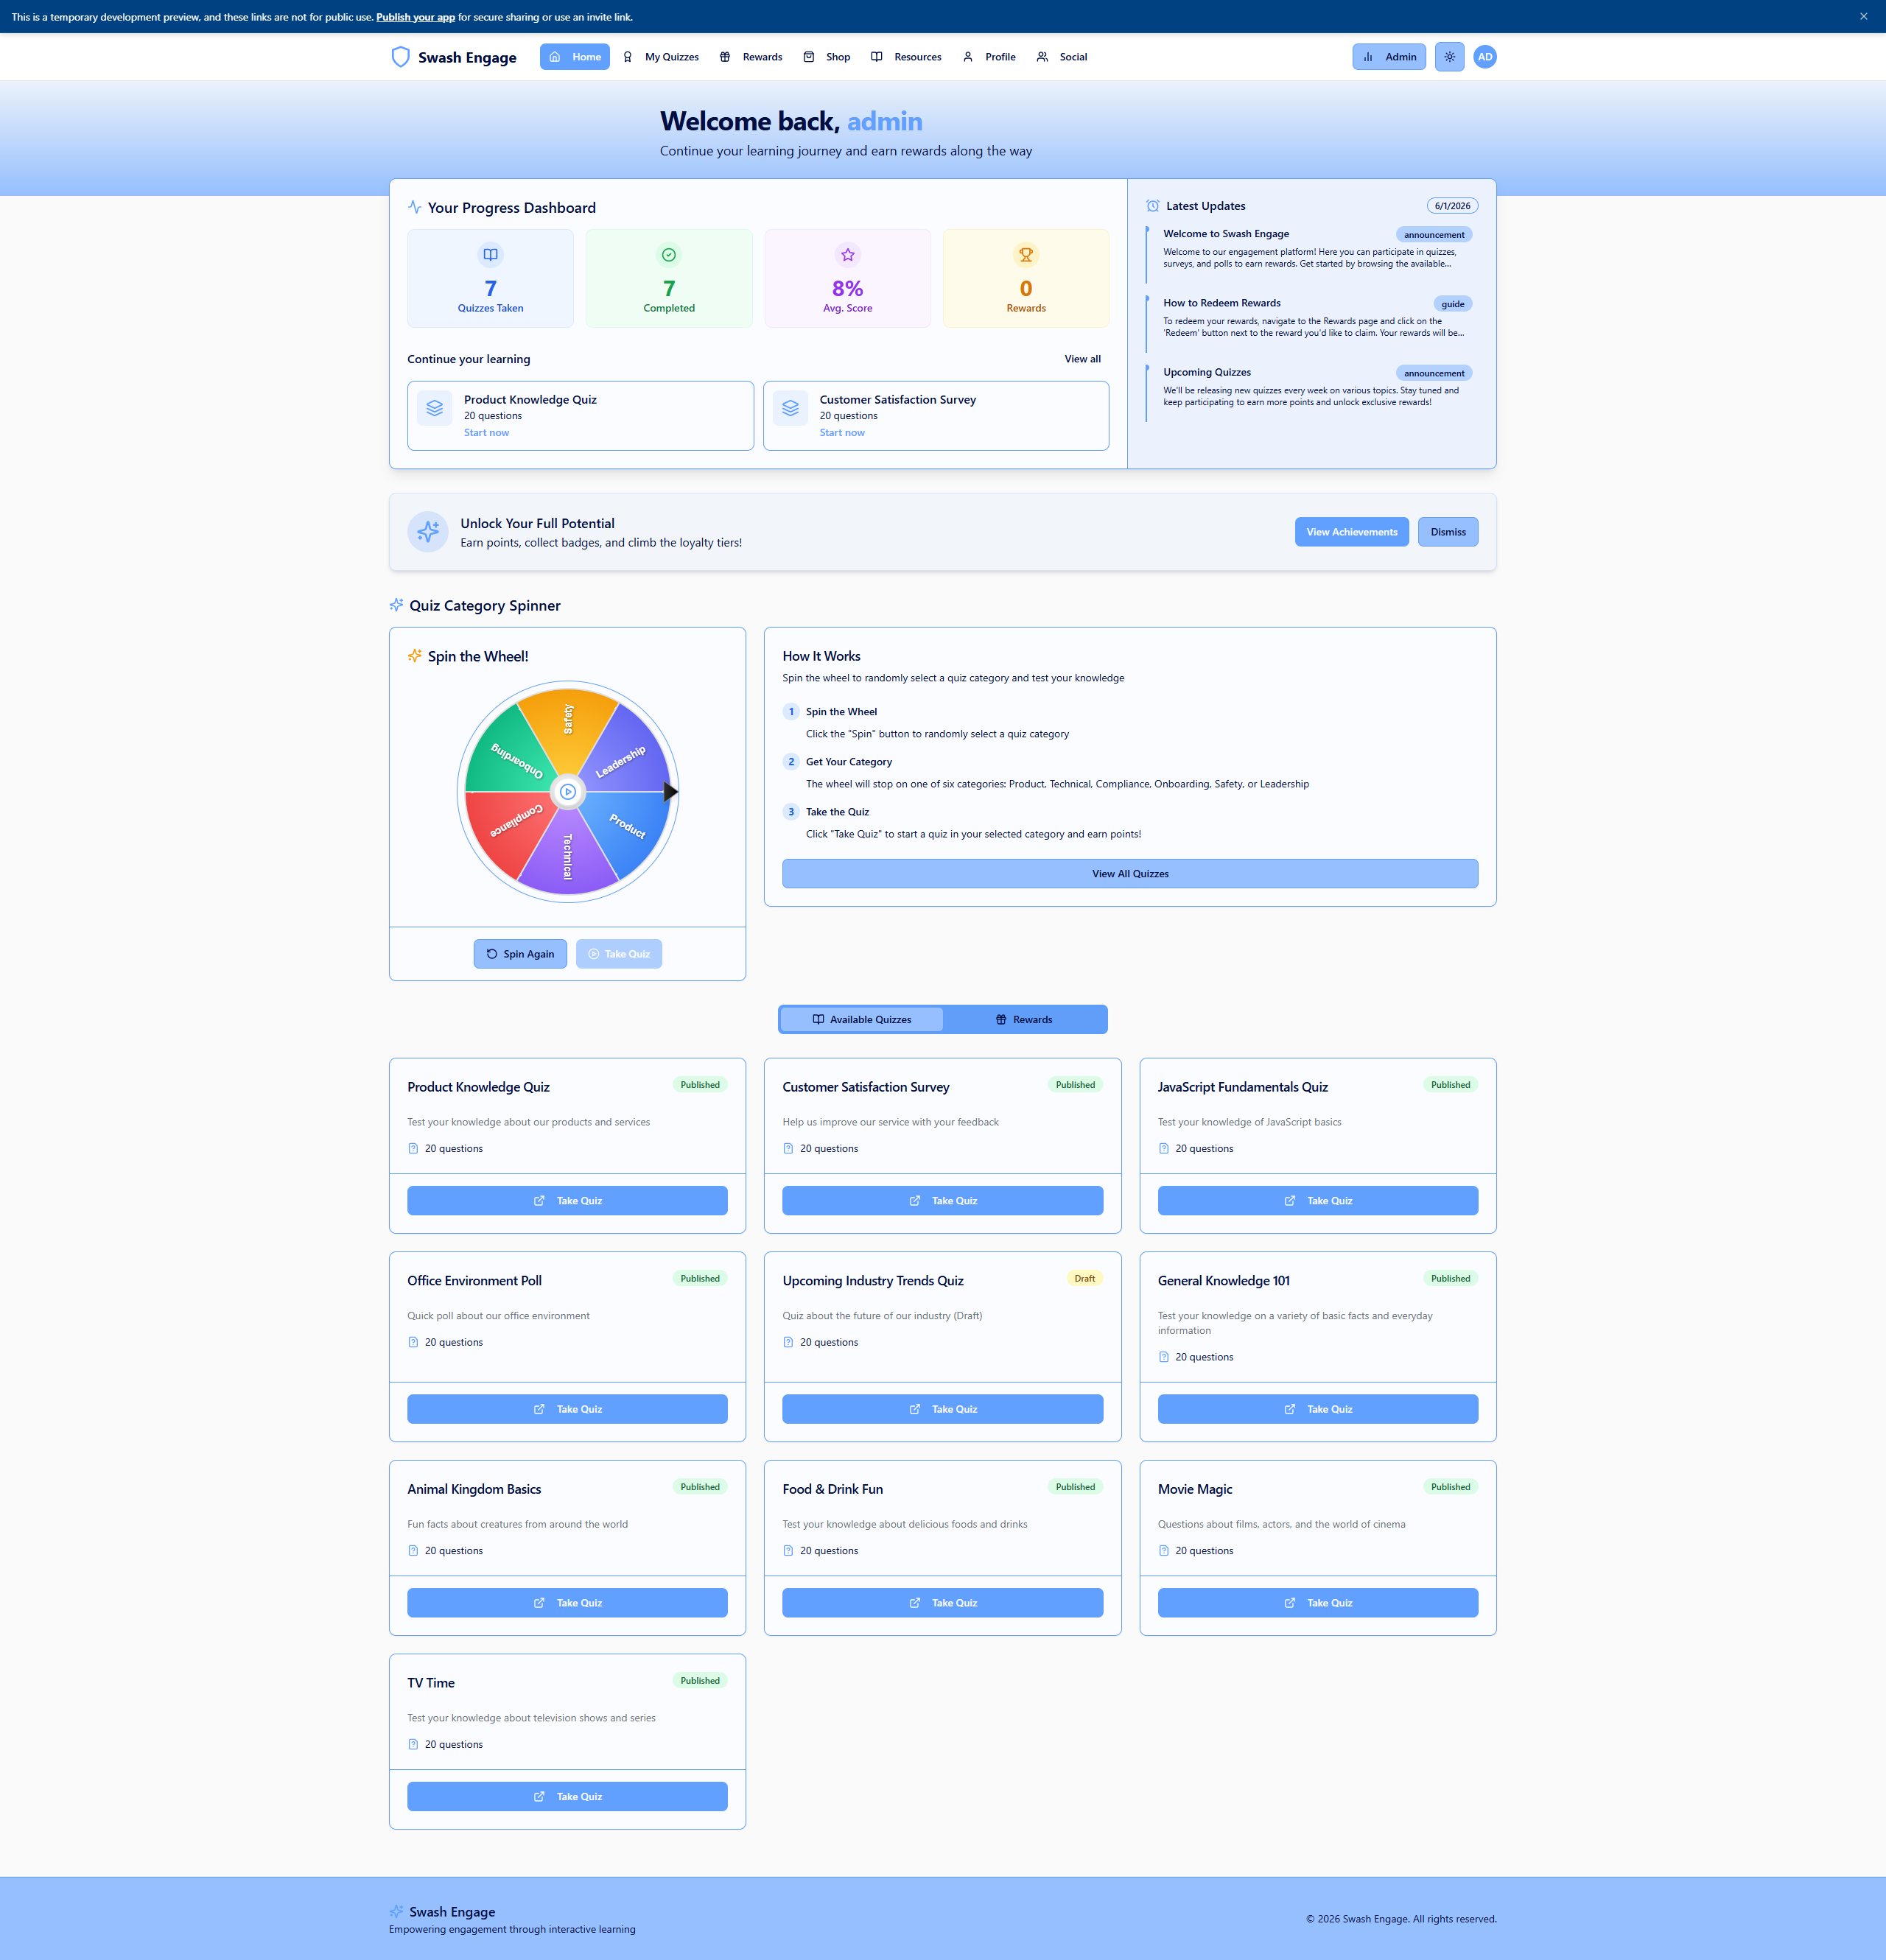Click the Latest Updates clock icon

tap(1153, 206)
